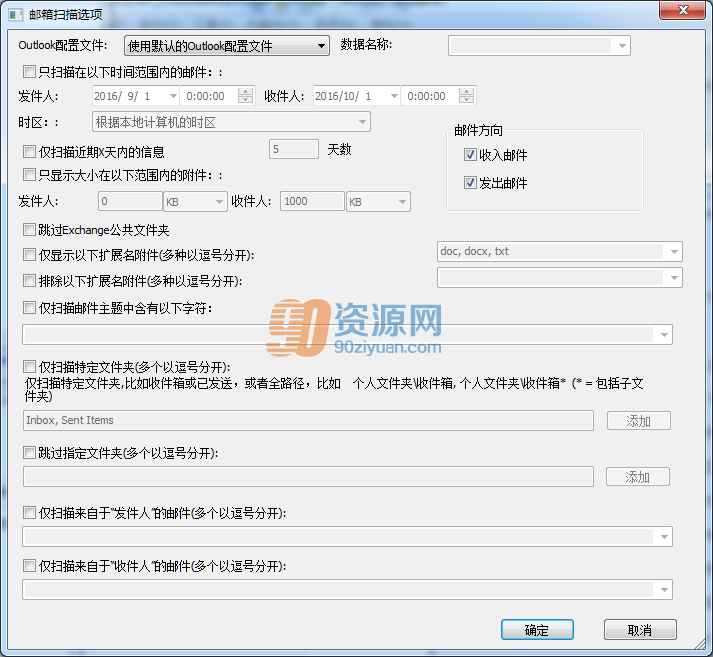
Task: Enable 排除以下扩展名附件 checkbox
Action: 30,281
